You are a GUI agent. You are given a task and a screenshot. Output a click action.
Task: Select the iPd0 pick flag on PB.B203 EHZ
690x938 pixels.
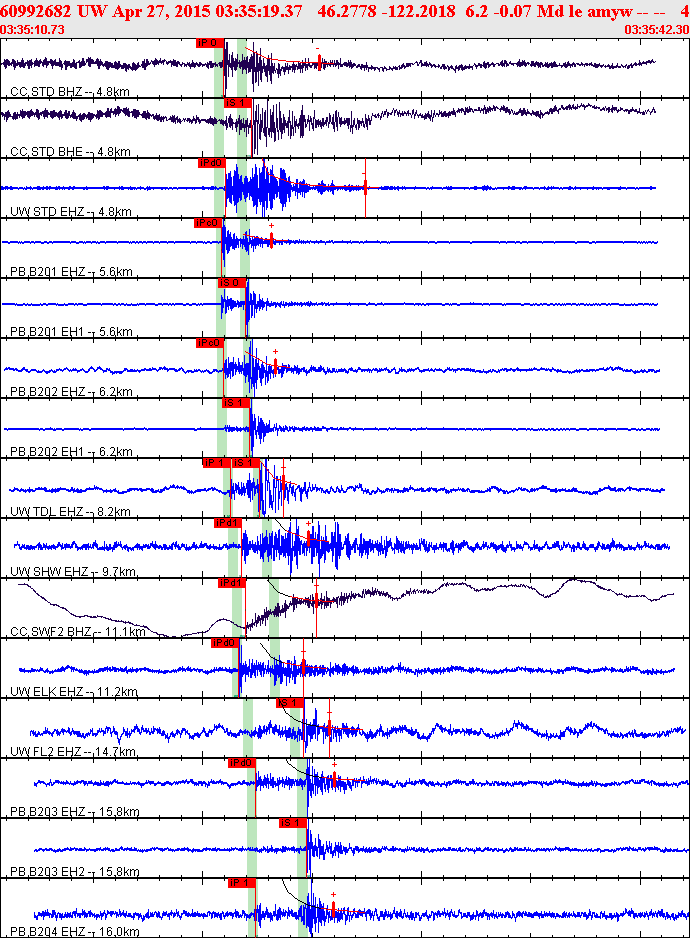point(242,763)
